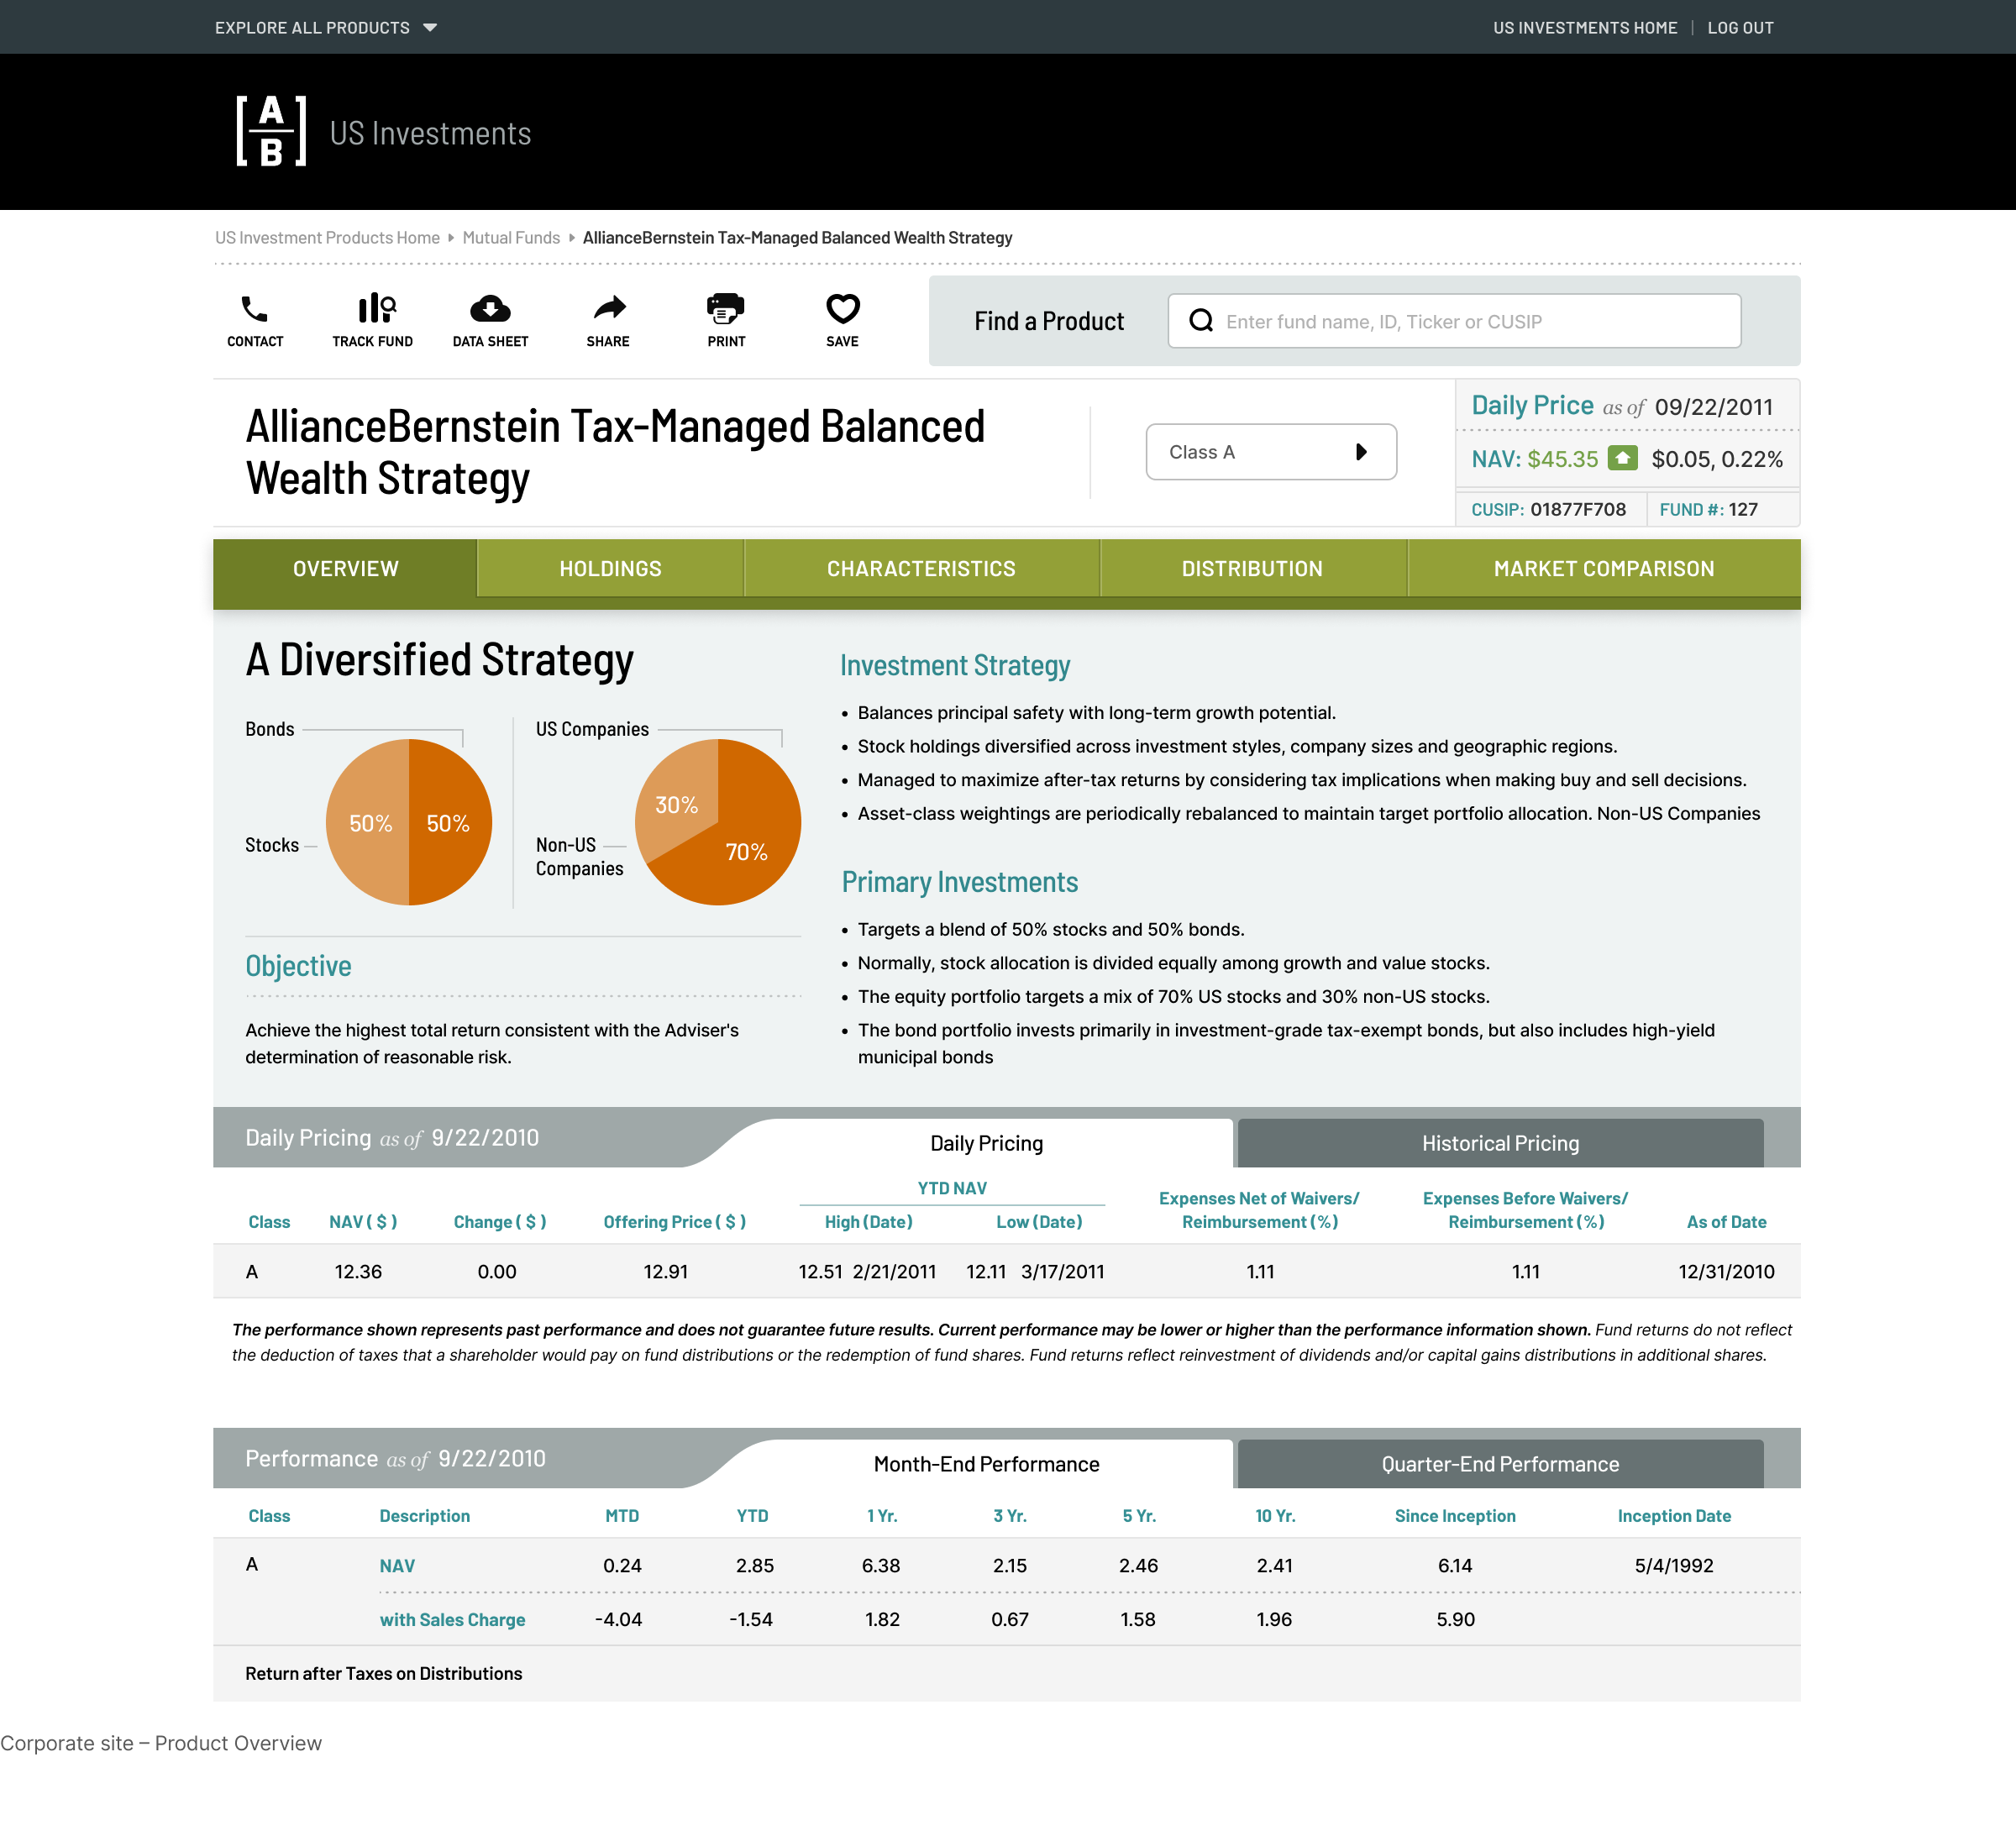Click the Fund # 127 value
Image resolution: width=2016 pixels, height=1836 pixels.
[x=1742, y=510]
